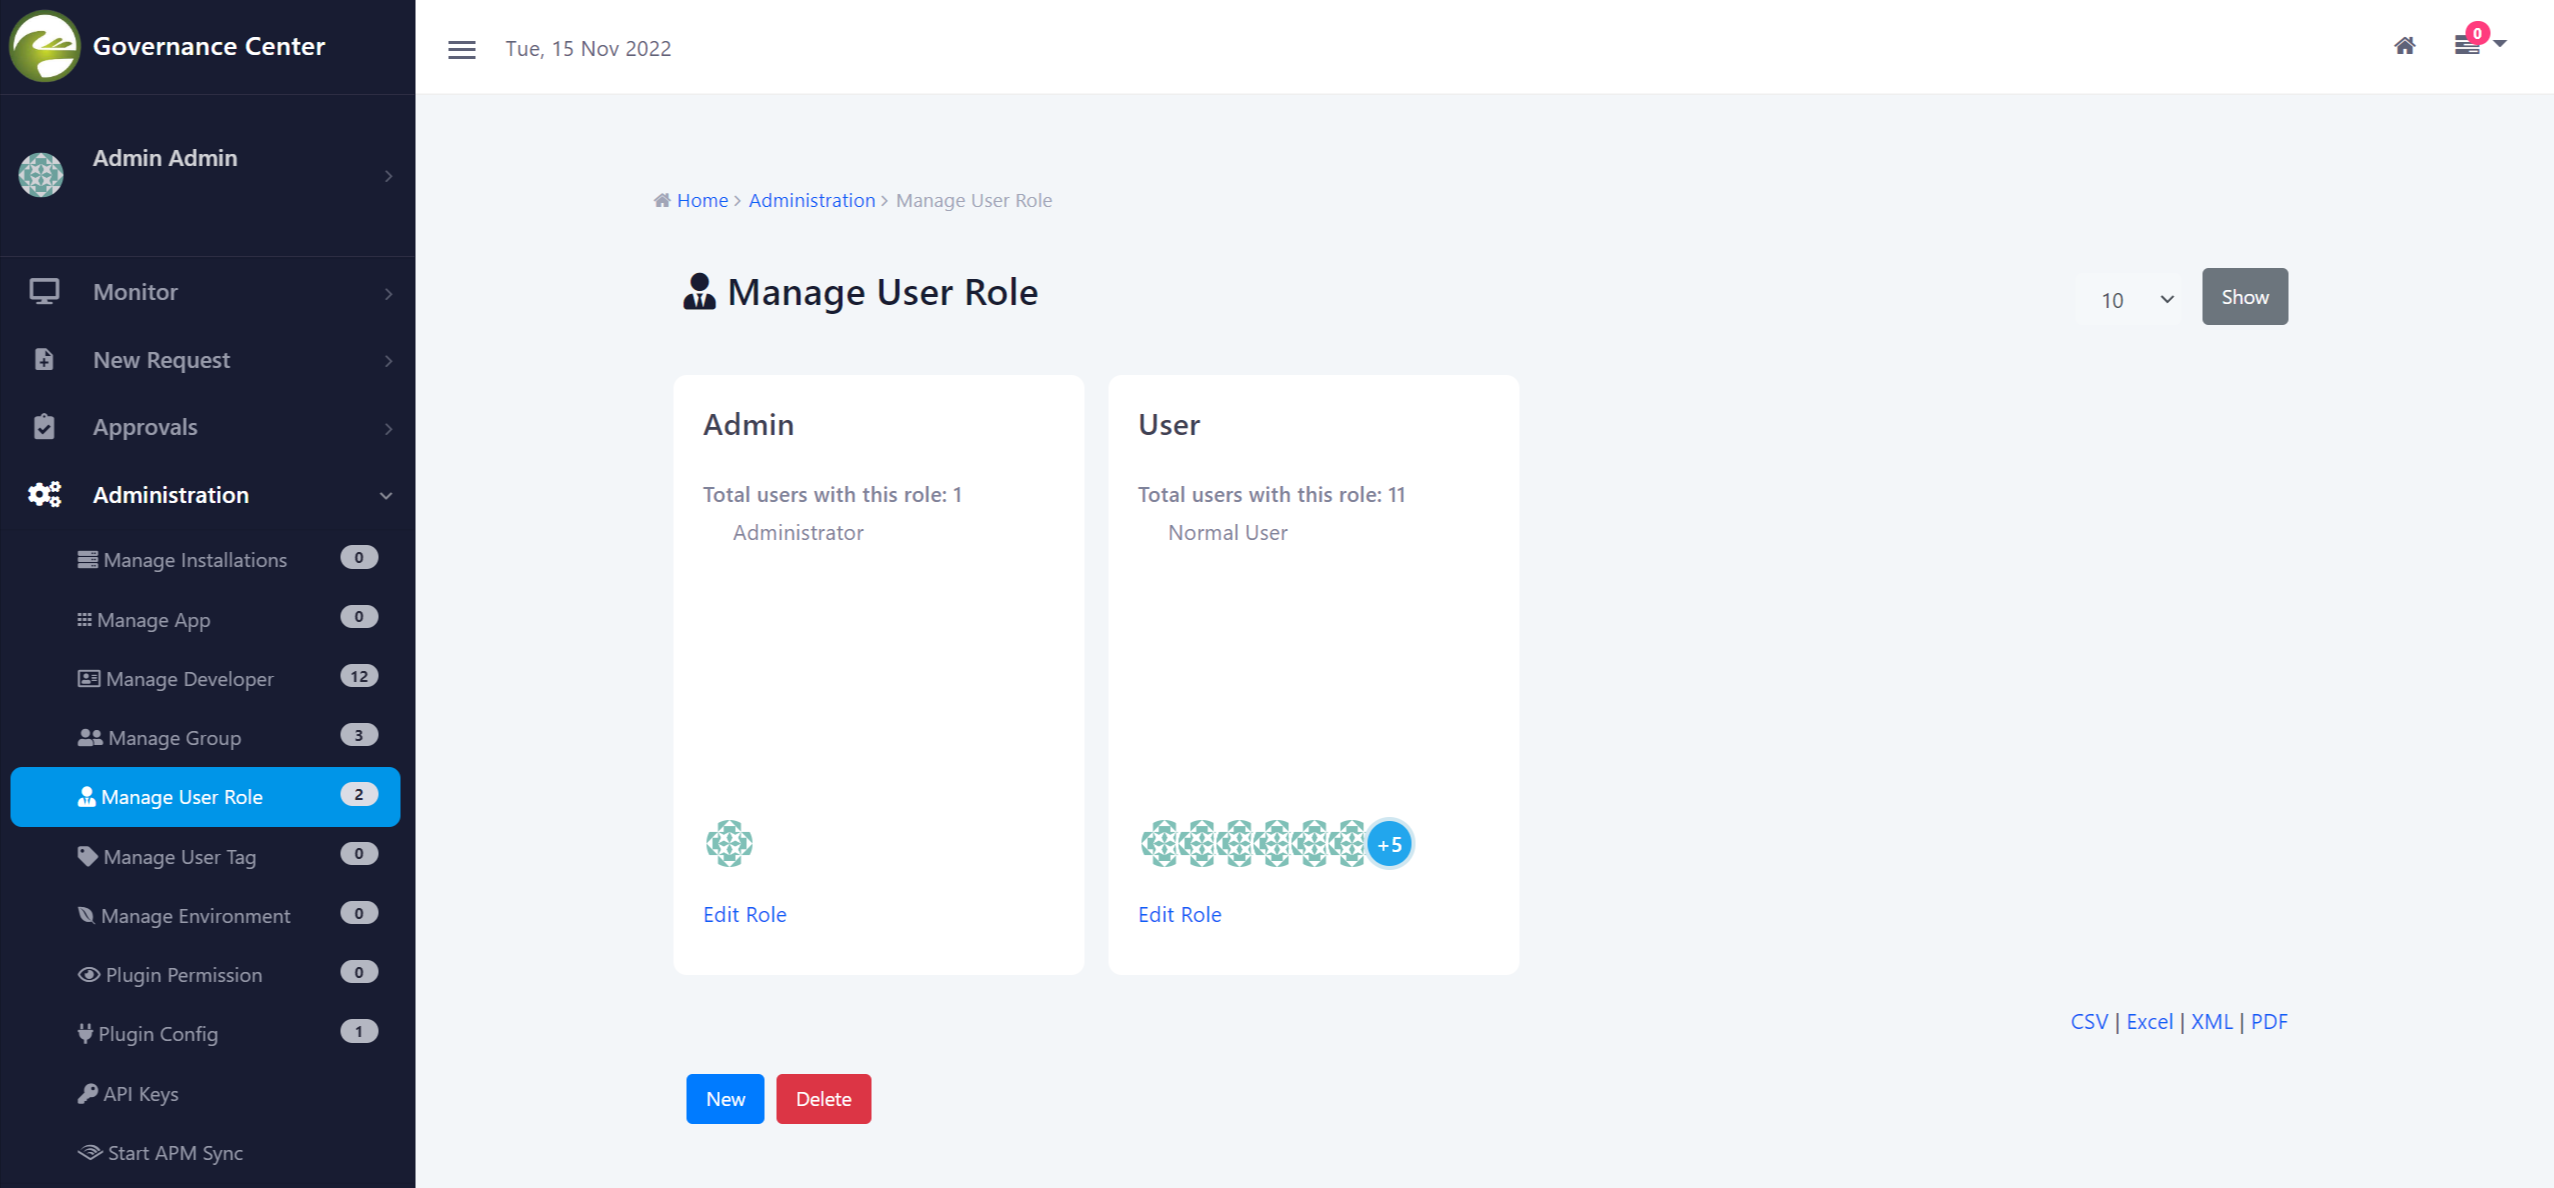Viewport: 2554px width, 1188px height.
Task: Open the notifications list icon
Action: (2467, 46)
